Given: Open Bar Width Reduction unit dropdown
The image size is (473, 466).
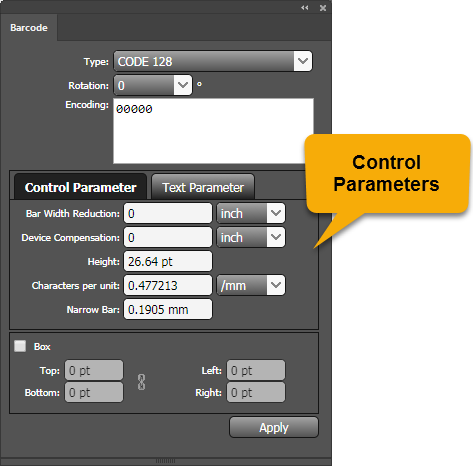Looking at the screenshot, I should point(251,213).
